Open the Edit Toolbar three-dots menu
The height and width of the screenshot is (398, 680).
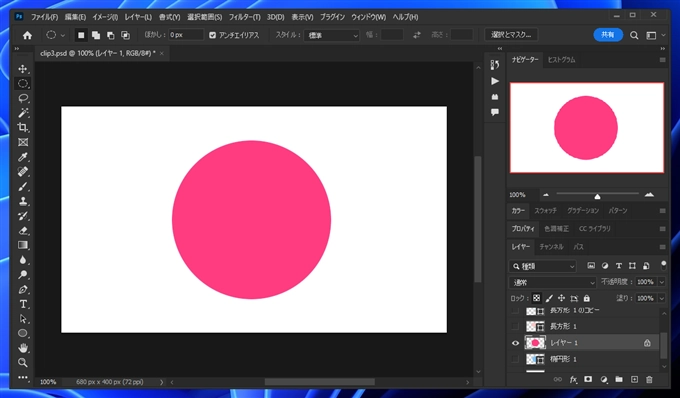point(23,377)
